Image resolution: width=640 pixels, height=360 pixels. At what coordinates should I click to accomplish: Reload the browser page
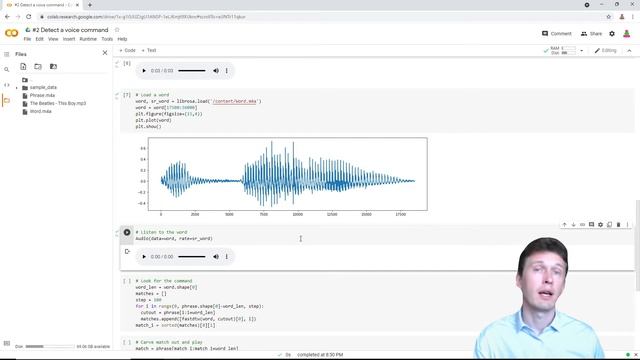coord(29,17)
